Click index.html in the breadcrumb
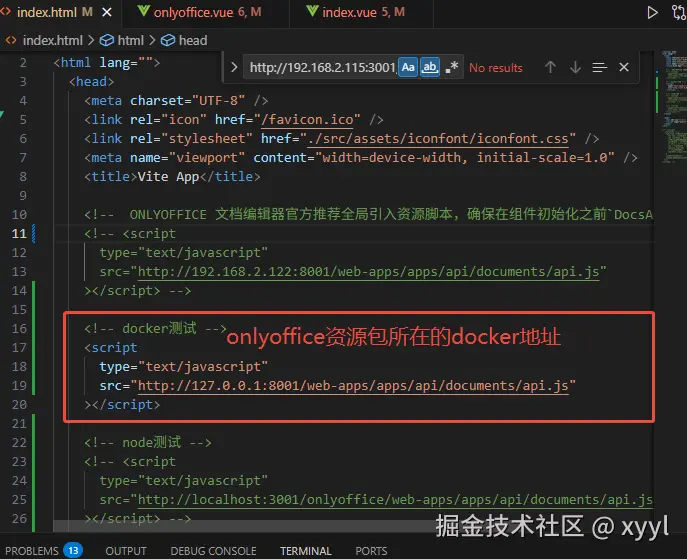This screenshot has width=687, height=559. (52, 41)
